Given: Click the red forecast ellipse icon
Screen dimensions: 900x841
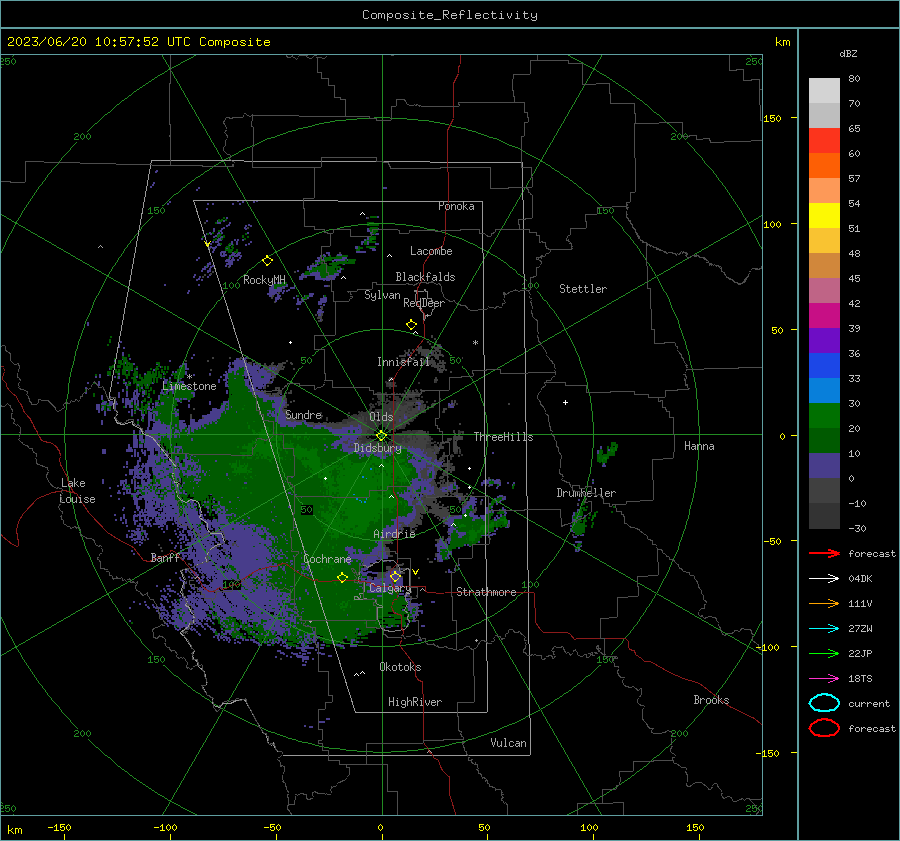Looking at the screenshot, I should click(824, 728).
